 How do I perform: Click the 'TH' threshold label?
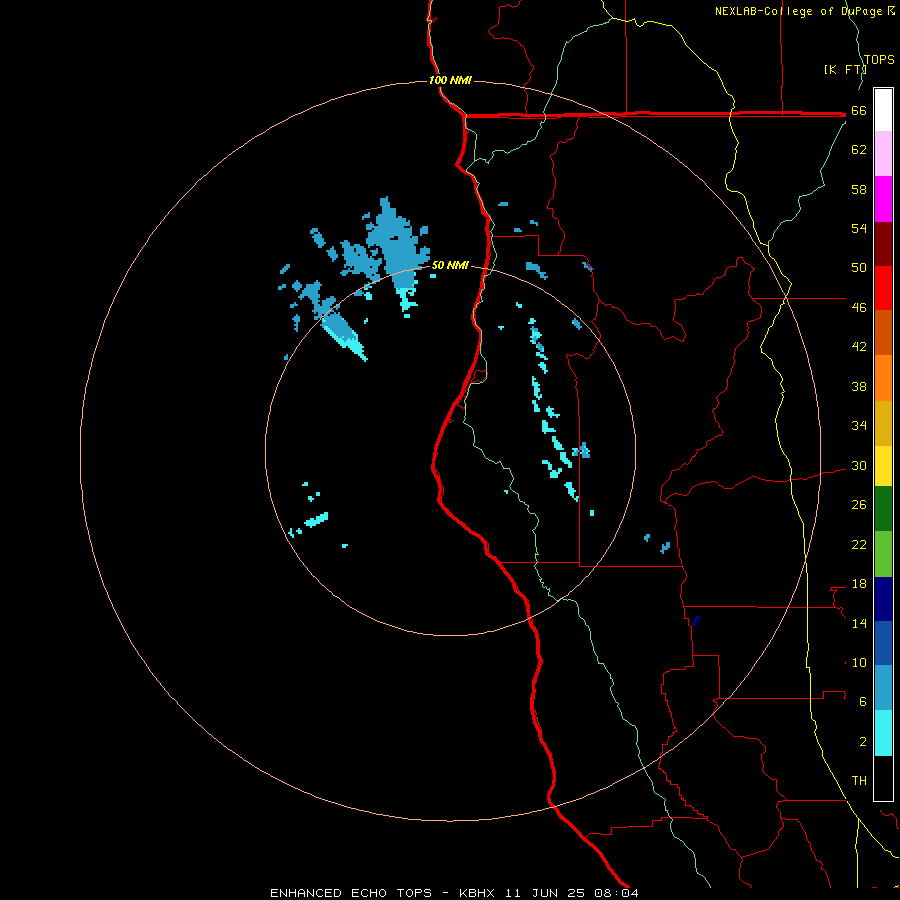tap(859, 781)
